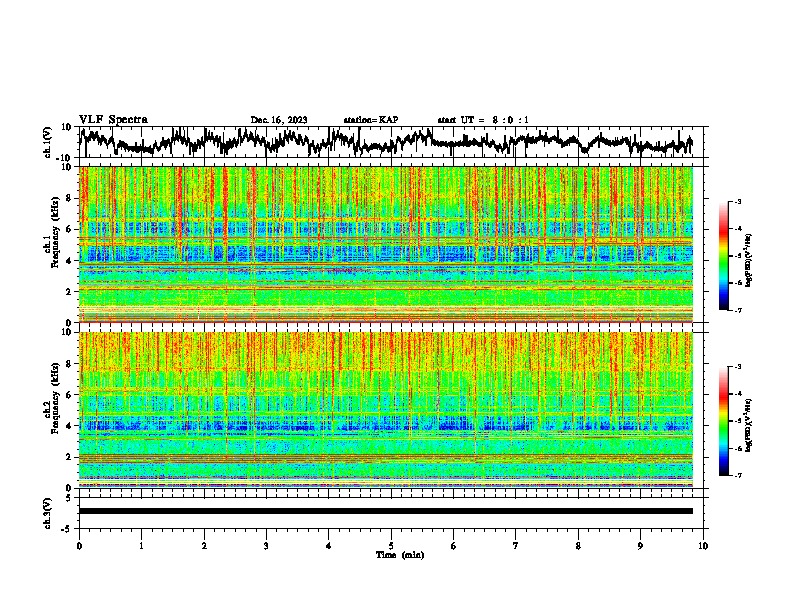The image size is (792, 612).
Task: Click the "6" kHz tick of ch.2 spectrogram
Action: pos(70,395)
